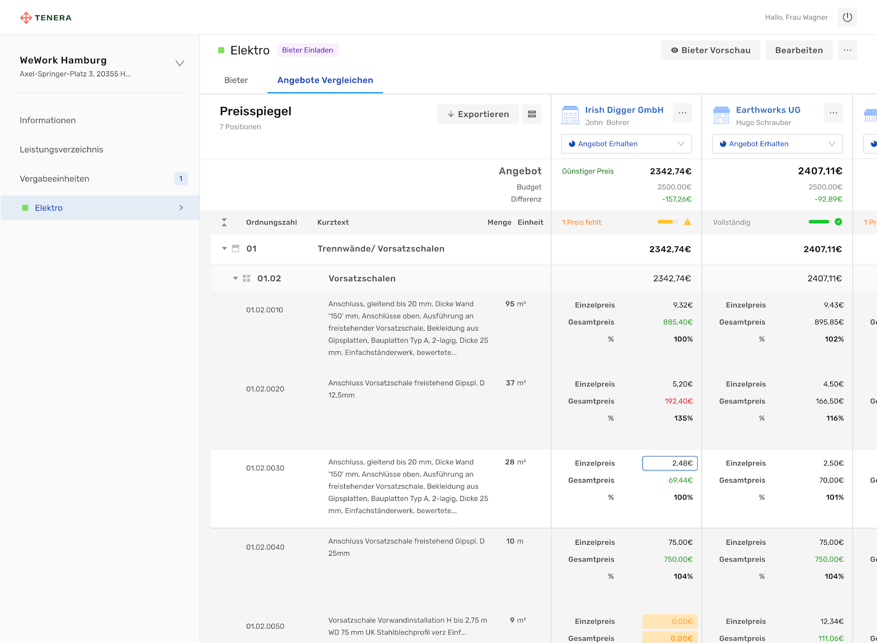Collapse group 01 Trennwände/Vorsatzschalen

tap(224, 248)
